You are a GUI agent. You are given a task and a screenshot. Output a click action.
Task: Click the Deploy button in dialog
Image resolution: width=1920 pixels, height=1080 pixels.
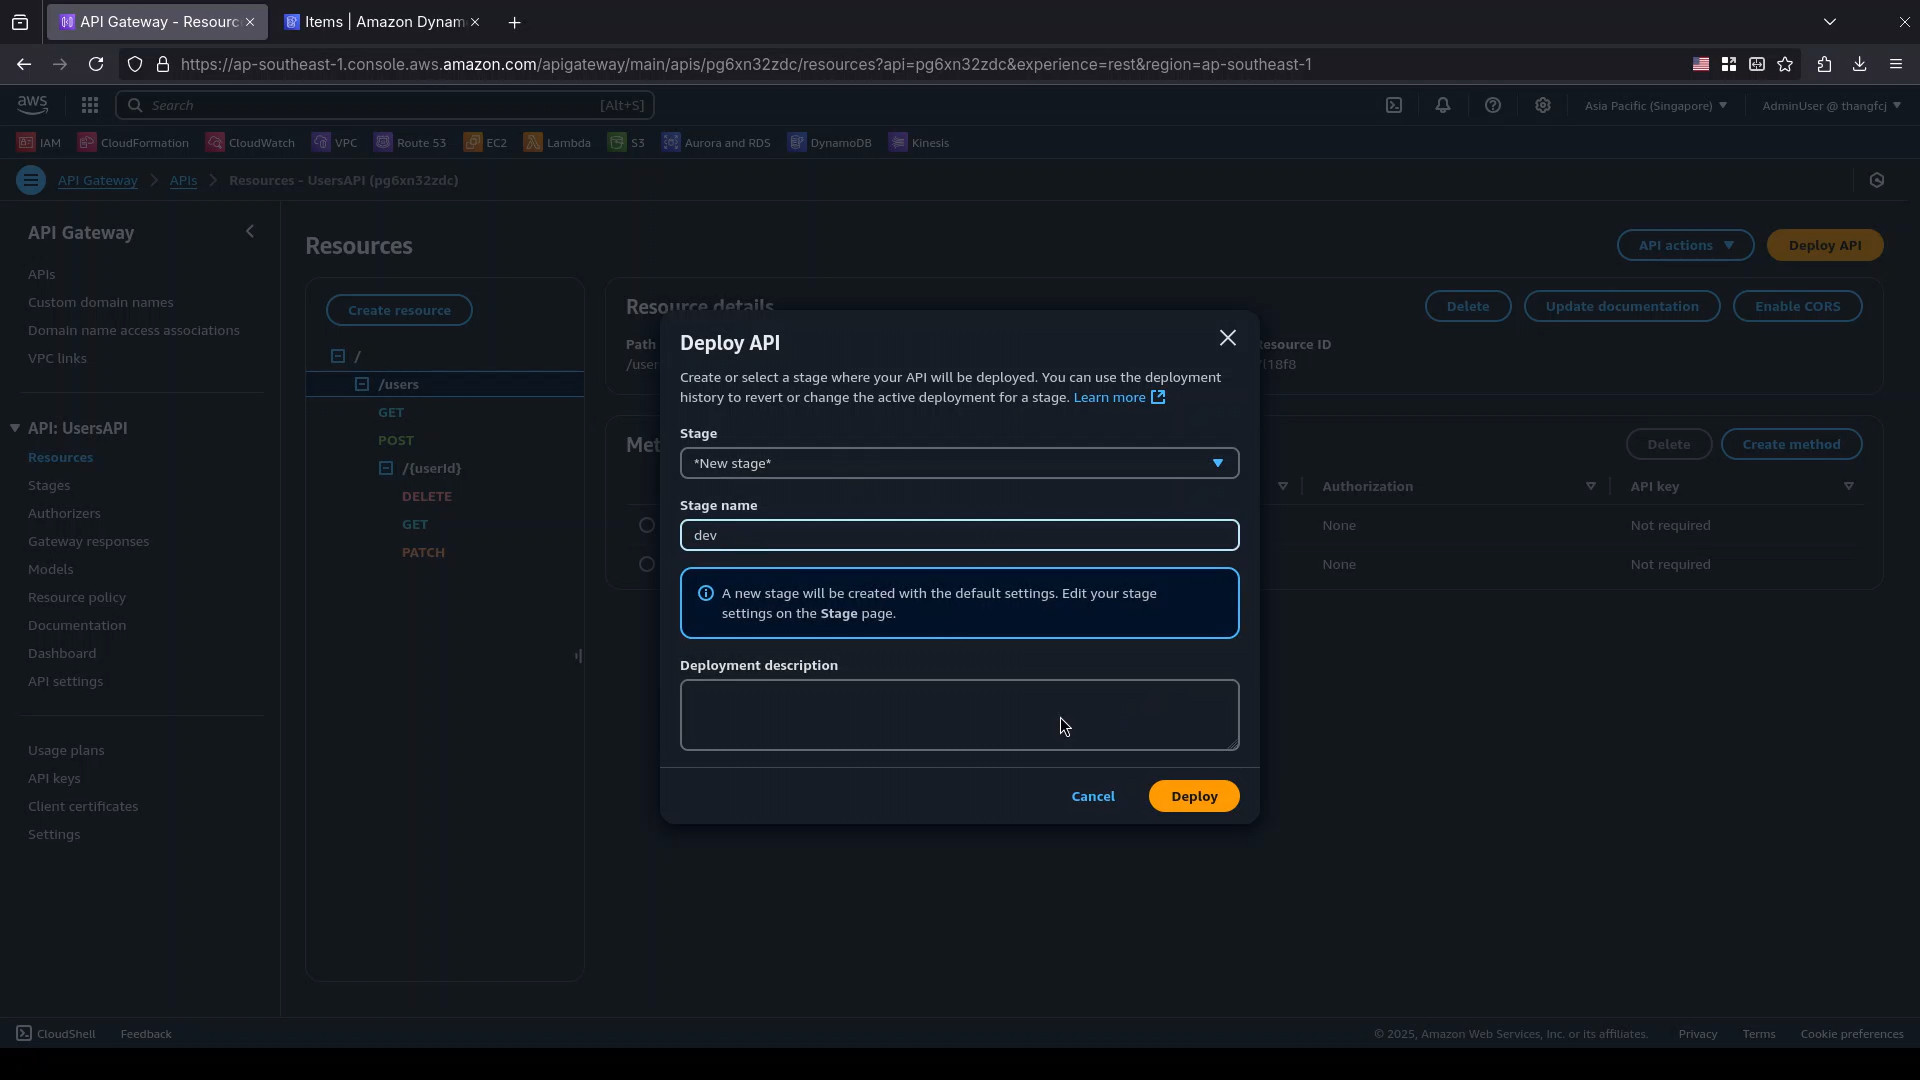pyautogui.click(x=1194, y=796)
